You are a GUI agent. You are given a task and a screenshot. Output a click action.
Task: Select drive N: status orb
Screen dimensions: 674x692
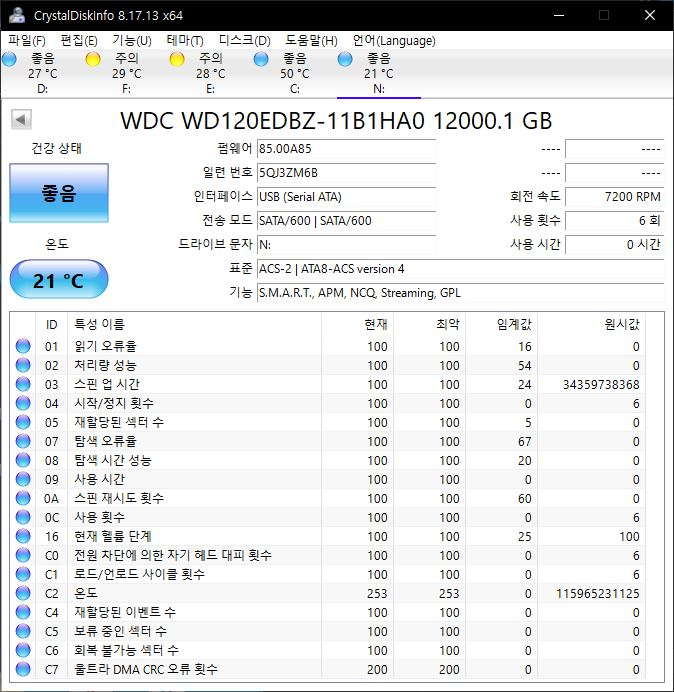(345, 59)
